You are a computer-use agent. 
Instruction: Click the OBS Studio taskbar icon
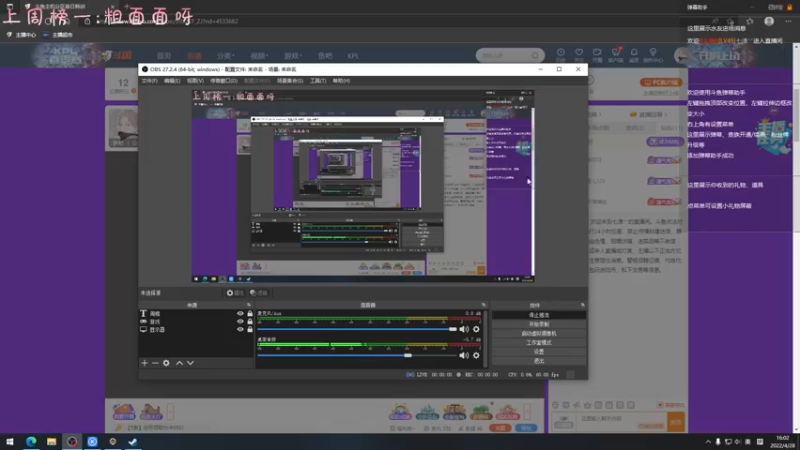click(72, 441)
